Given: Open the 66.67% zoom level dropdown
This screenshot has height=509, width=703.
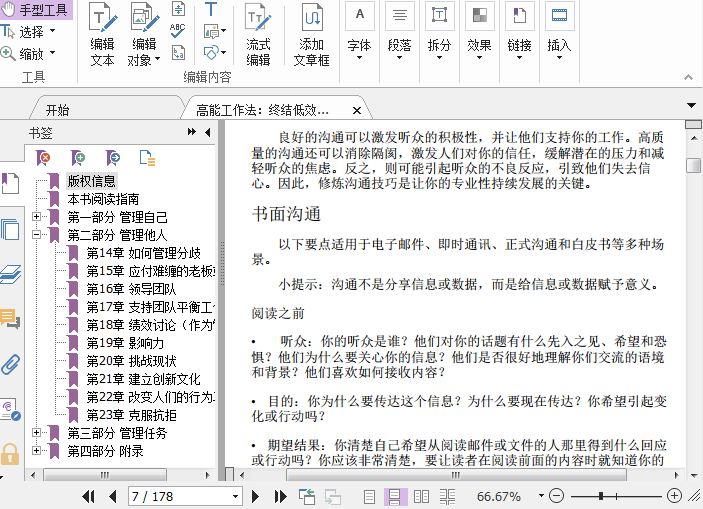Looking at the screenshot, I should pyautogui.click(x=541, y=496).
